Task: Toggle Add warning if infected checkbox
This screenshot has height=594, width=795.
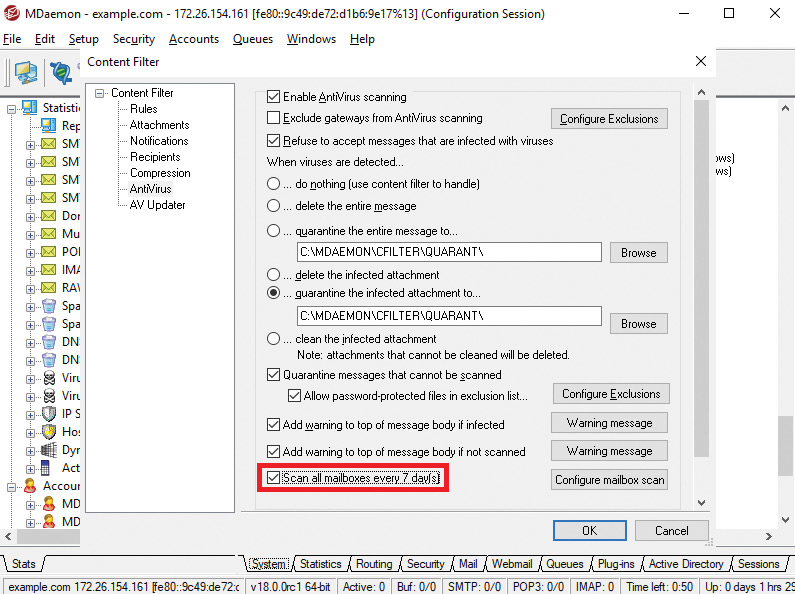Action: click(273, 424)
